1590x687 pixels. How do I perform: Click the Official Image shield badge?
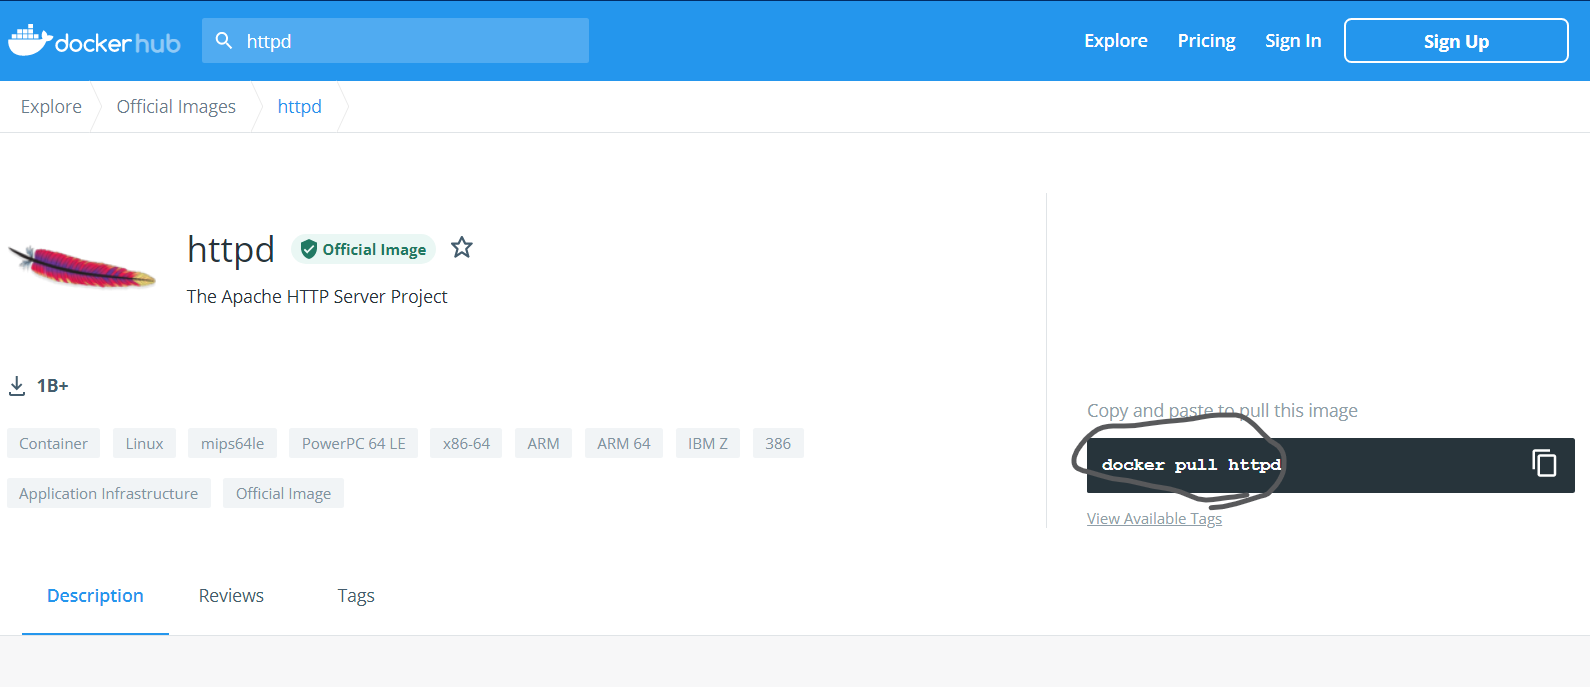[x=364, y=249]
